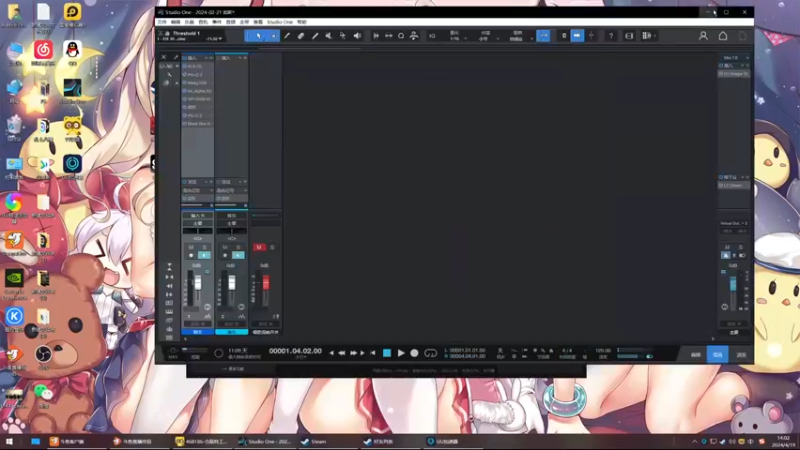This screenshot has width=800, height=450.
Task: Open the user account icon
Action: (x=703, y=36)
